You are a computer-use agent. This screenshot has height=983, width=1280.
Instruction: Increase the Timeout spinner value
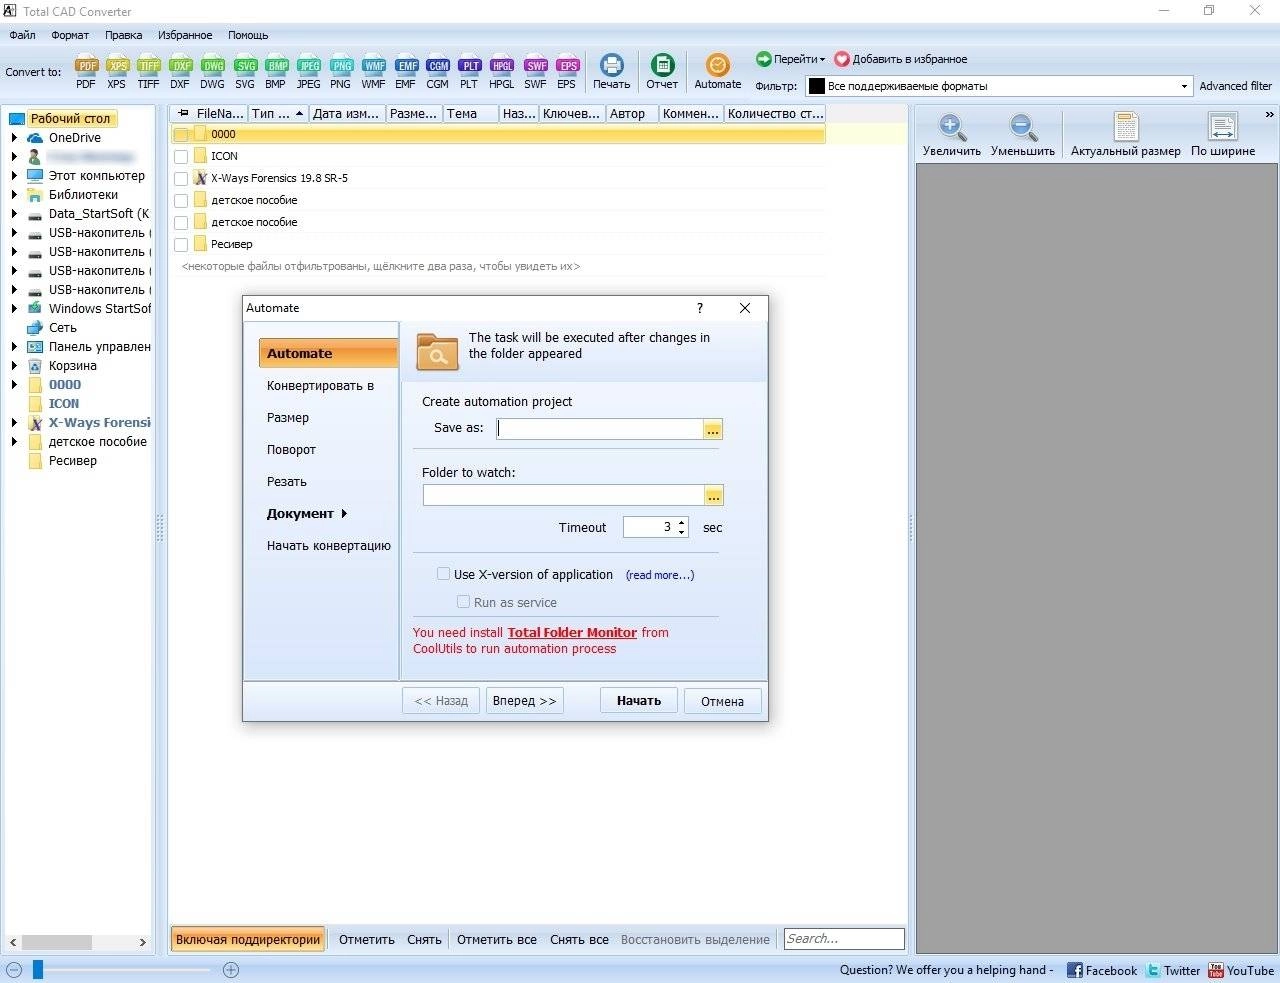[682, 522]
